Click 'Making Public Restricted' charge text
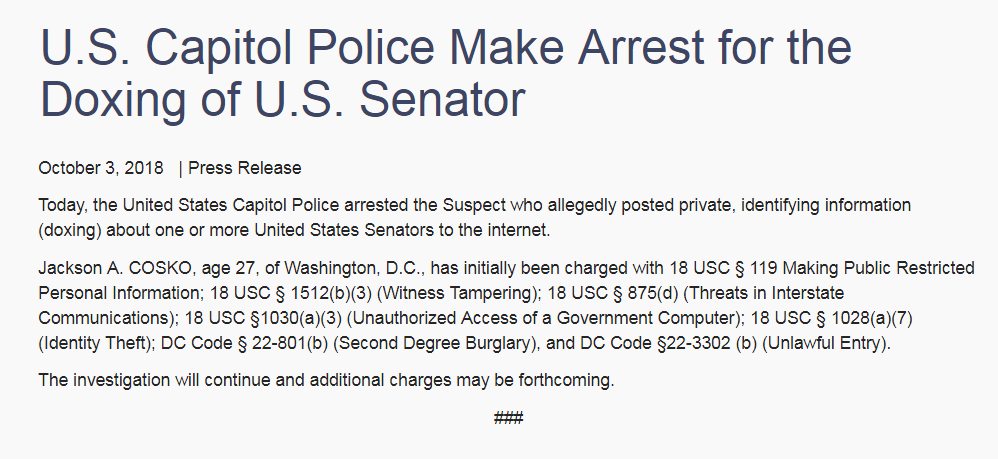Screen dimensions: 998x459 point(874,268)
